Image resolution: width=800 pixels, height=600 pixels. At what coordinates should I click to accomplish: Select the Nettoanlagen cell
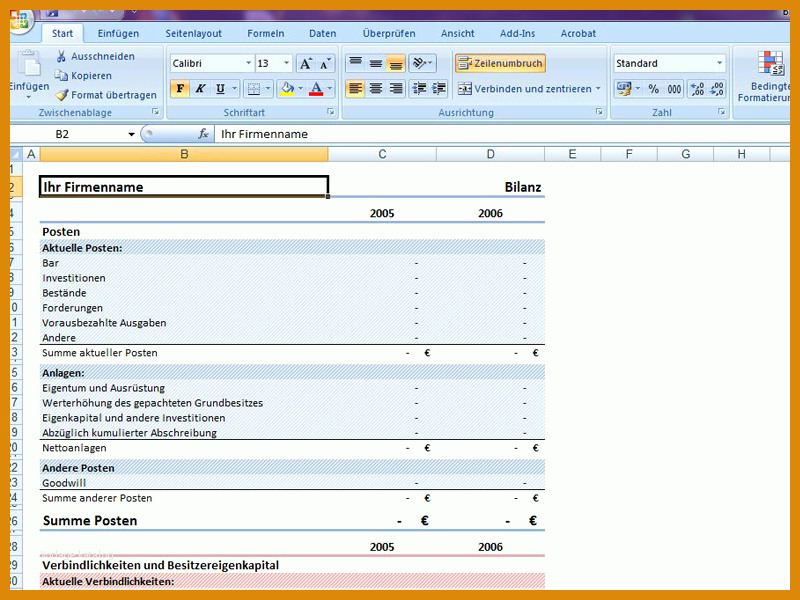pyautogui.click(x=74, y=448)
